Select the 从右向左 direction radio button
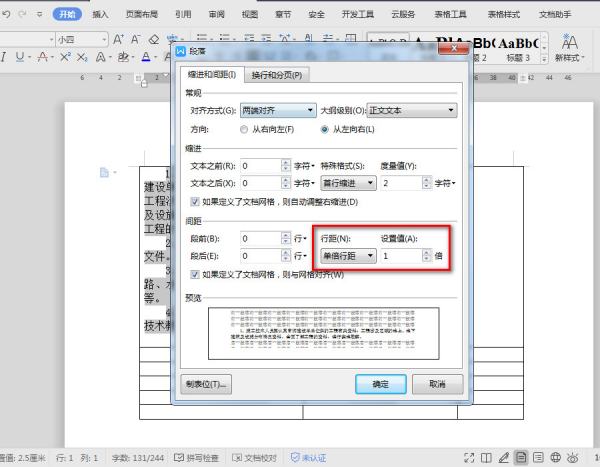This screenshot has width=600, height=467. [244, 130]
